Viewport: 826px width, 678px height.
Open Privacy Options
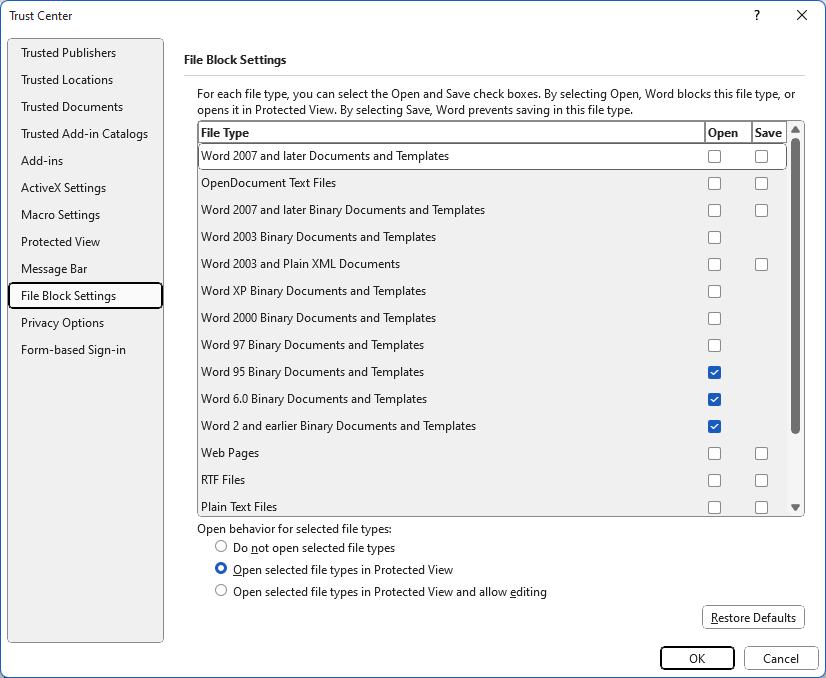pos(85,322)
